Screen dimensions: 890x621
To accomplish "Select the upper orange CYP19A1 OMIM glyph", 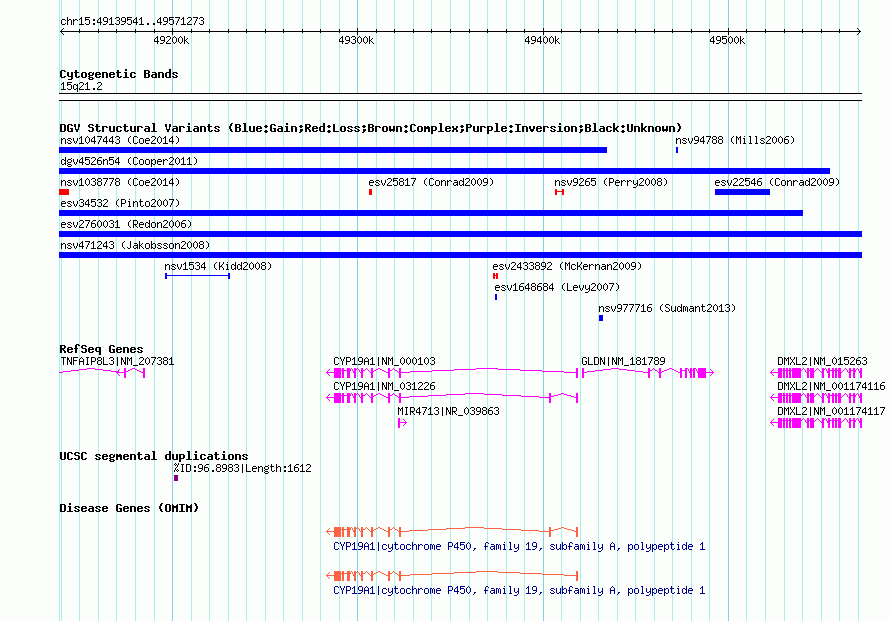I will (452, 531).
